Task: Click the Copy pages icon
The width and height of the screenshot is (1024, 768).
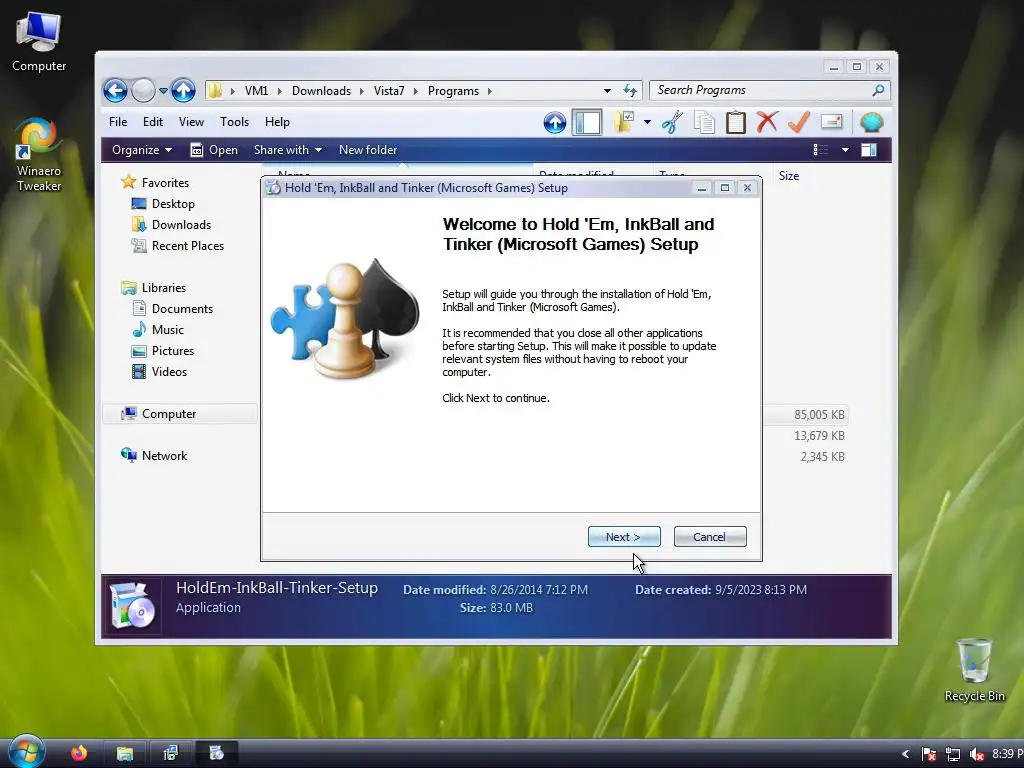Action: [x=704, y=122]
